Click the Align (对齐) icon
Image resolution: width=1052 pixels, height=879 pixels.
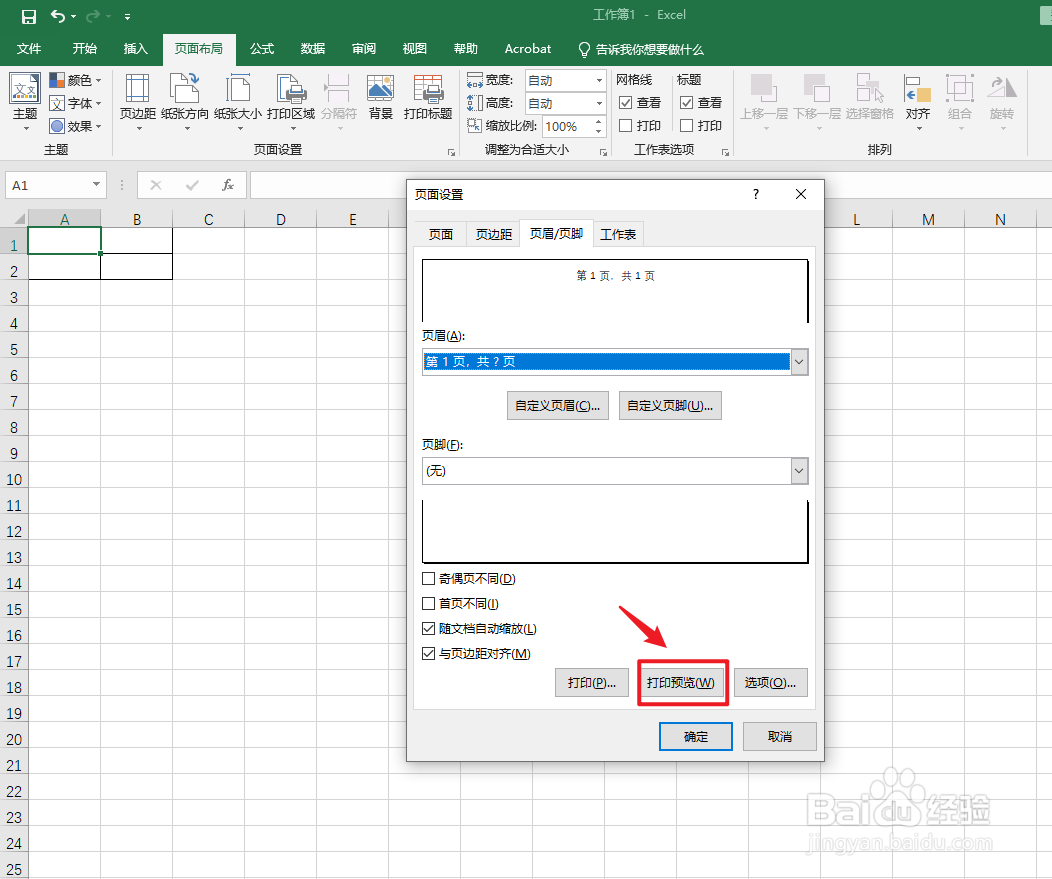click(917, 89)
